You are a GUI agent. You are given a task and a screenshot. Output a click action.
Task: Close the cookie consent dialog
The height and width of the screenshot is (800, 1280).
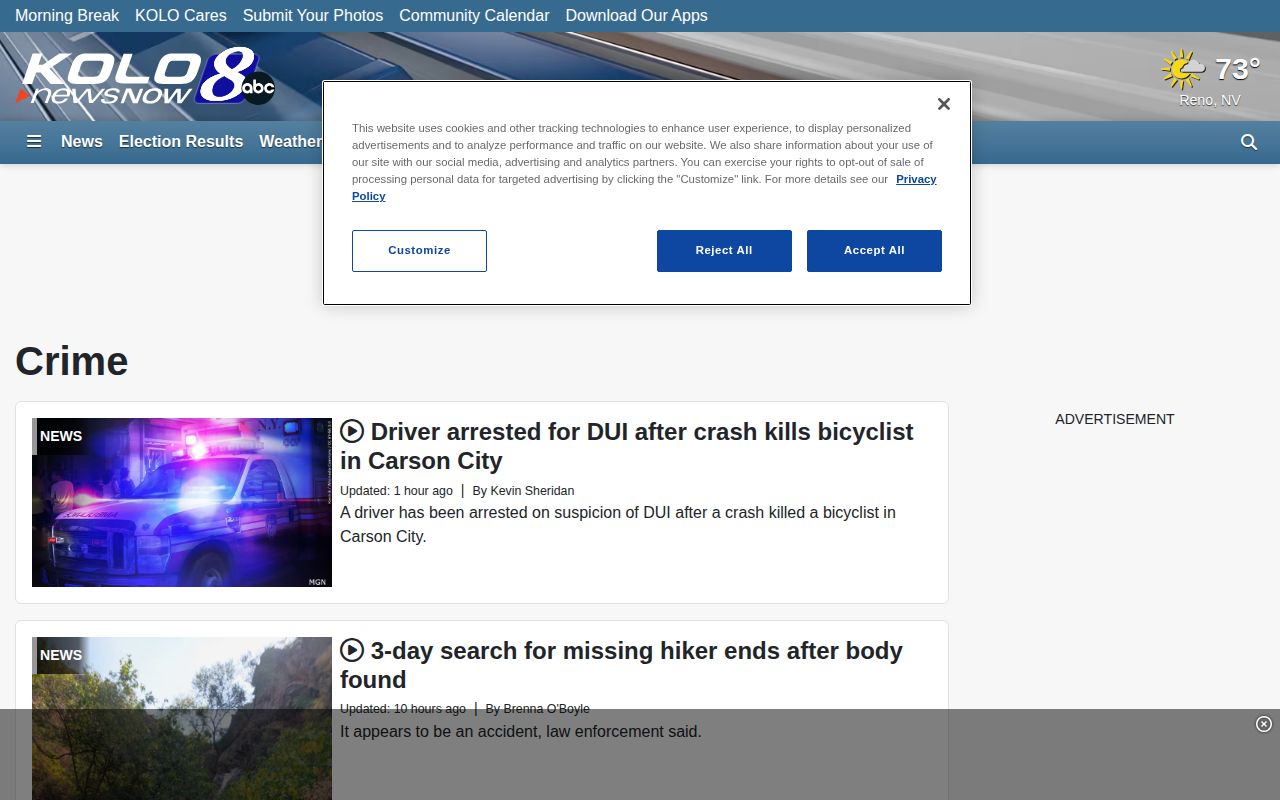(943, 104)
